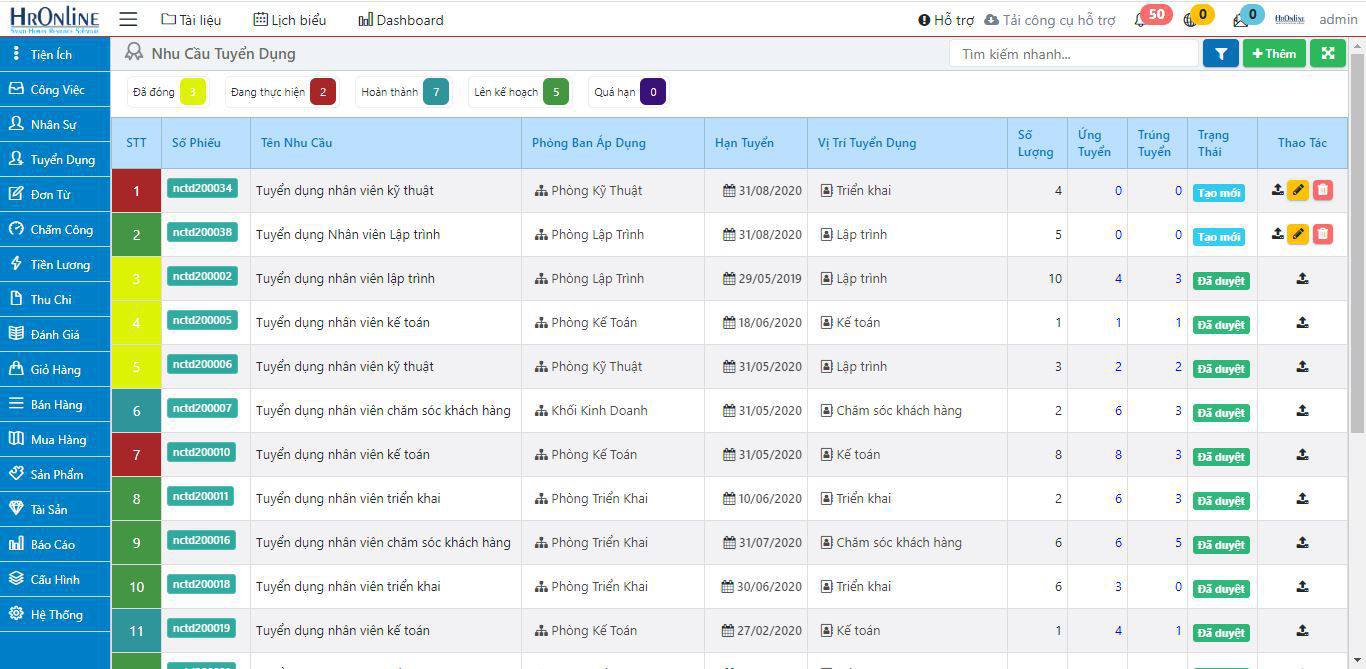Click the quick search input field
The width and height of the screenshot is (1366, 669).
pos(1070,53)
